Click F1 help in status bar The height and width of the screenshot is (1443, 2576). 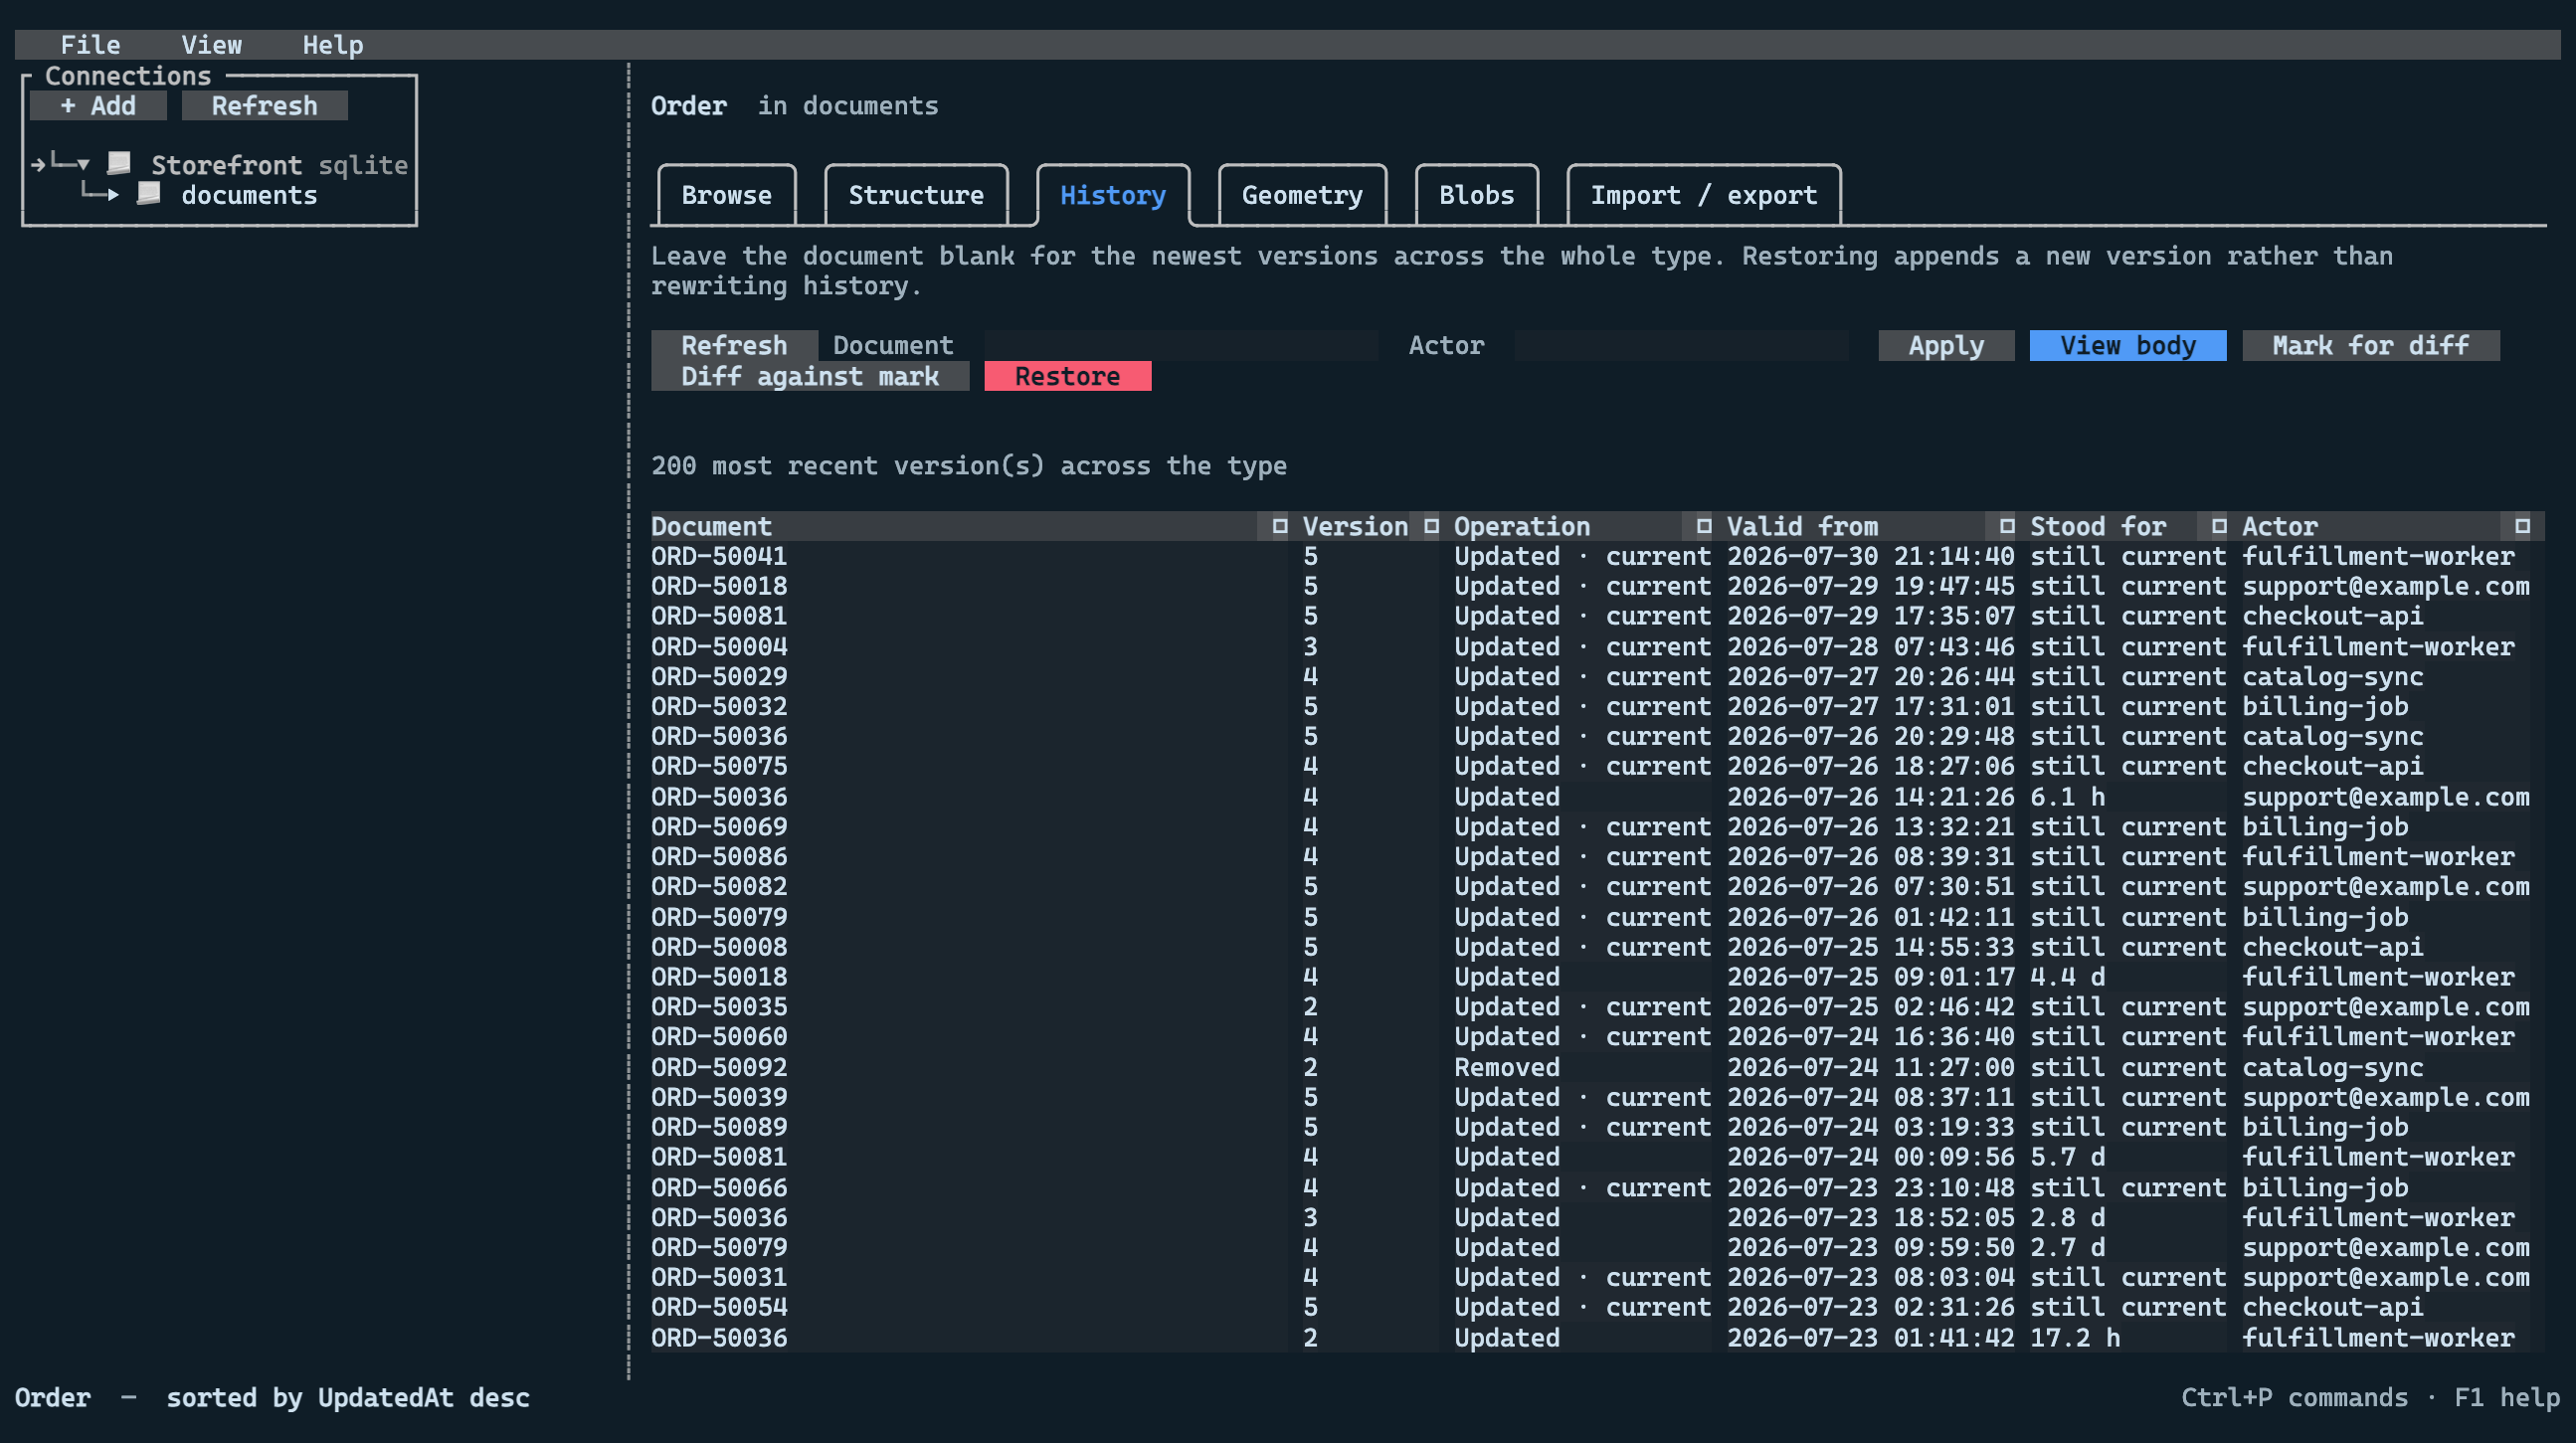click(2507, 1398)
